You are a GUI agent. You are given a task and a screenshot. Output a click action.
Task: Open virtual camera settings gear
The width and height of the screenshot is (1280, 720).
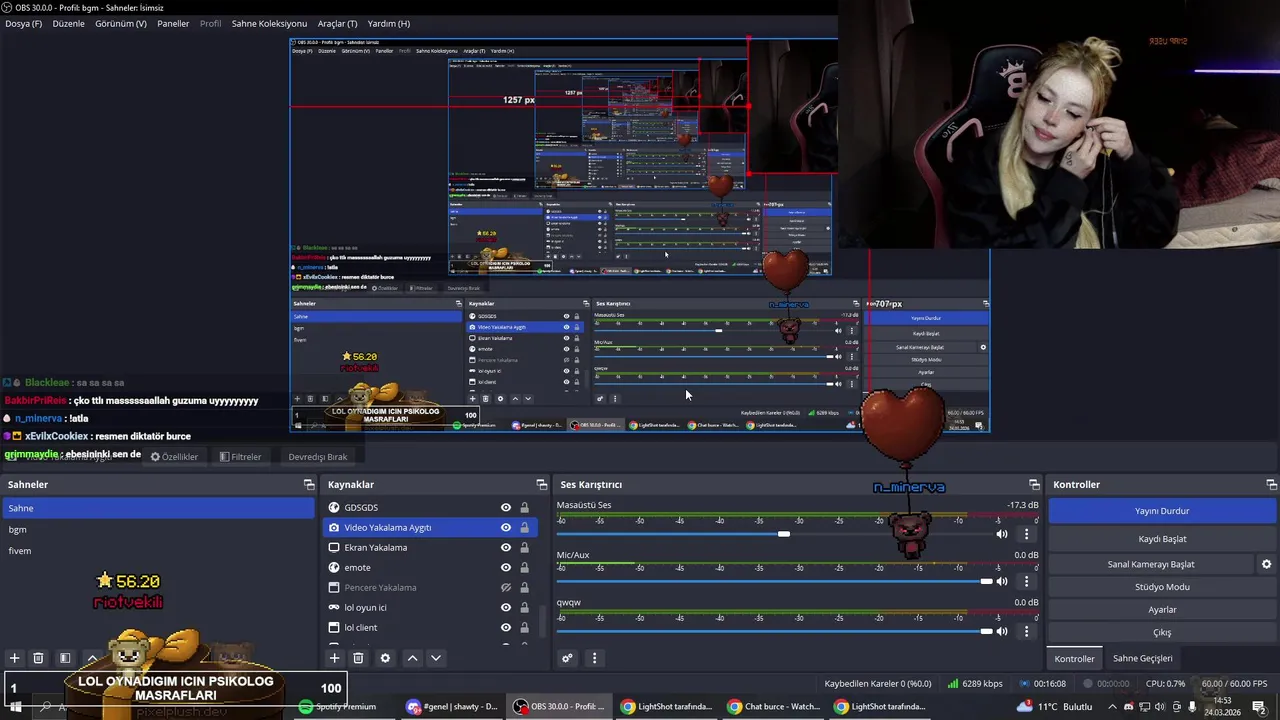tap(1266, 564)
